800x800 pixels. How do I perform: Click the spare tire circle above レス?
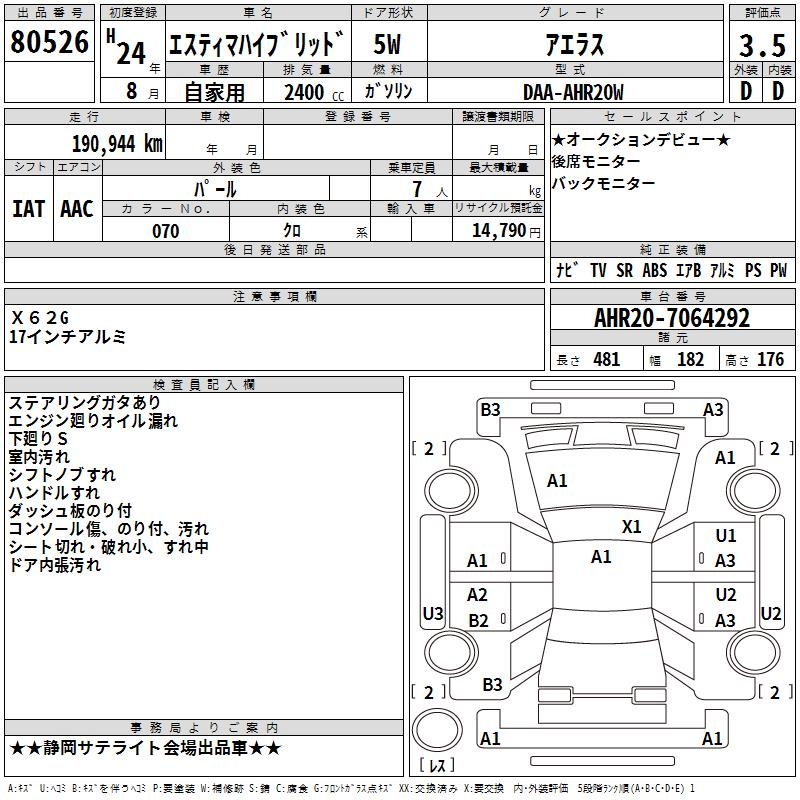click(x=437, y=730)
